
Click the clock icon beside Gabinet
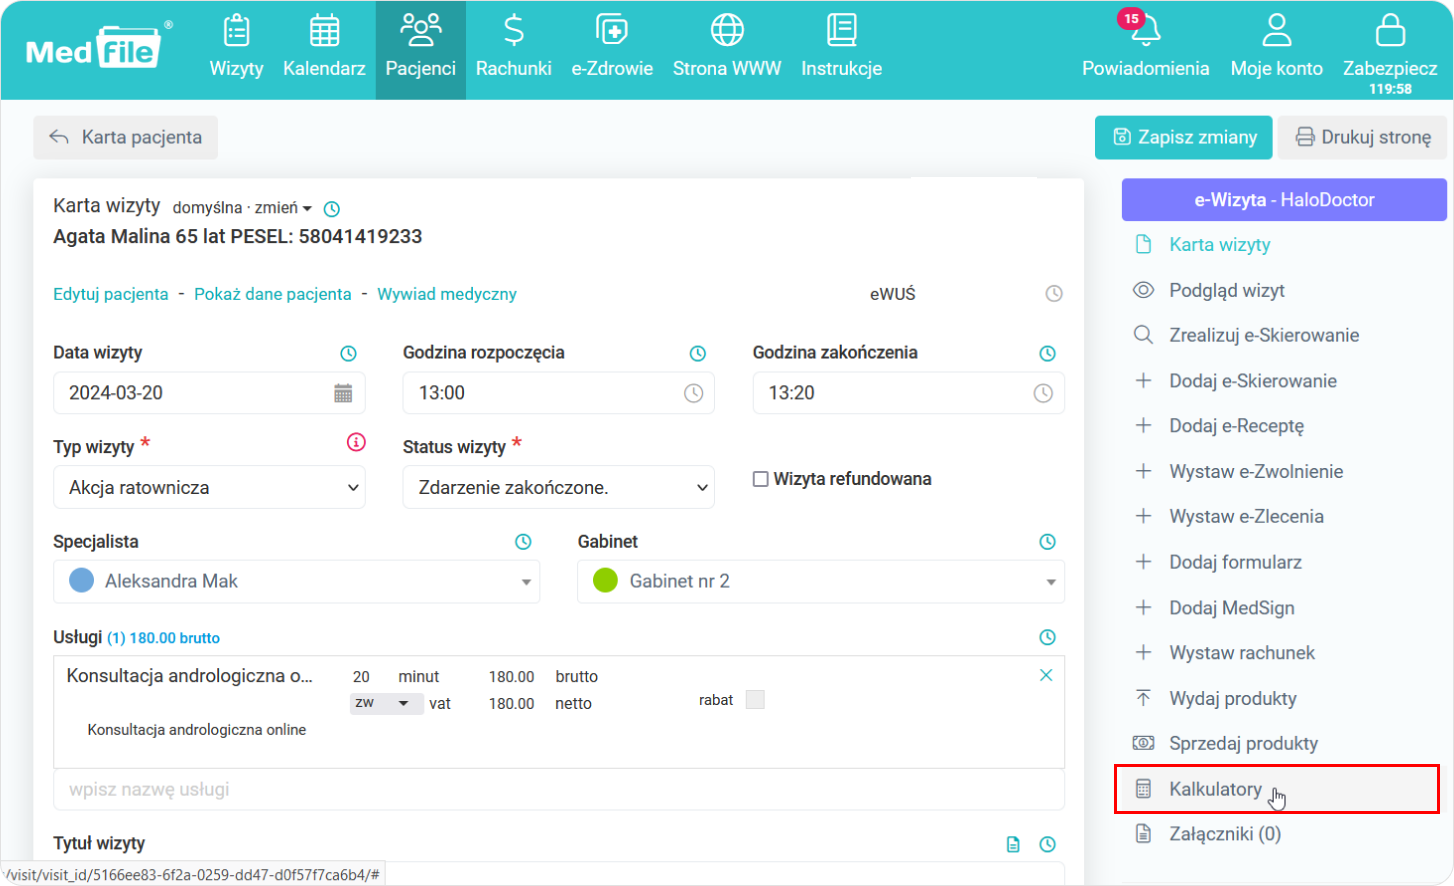(x=1047, y=541)
